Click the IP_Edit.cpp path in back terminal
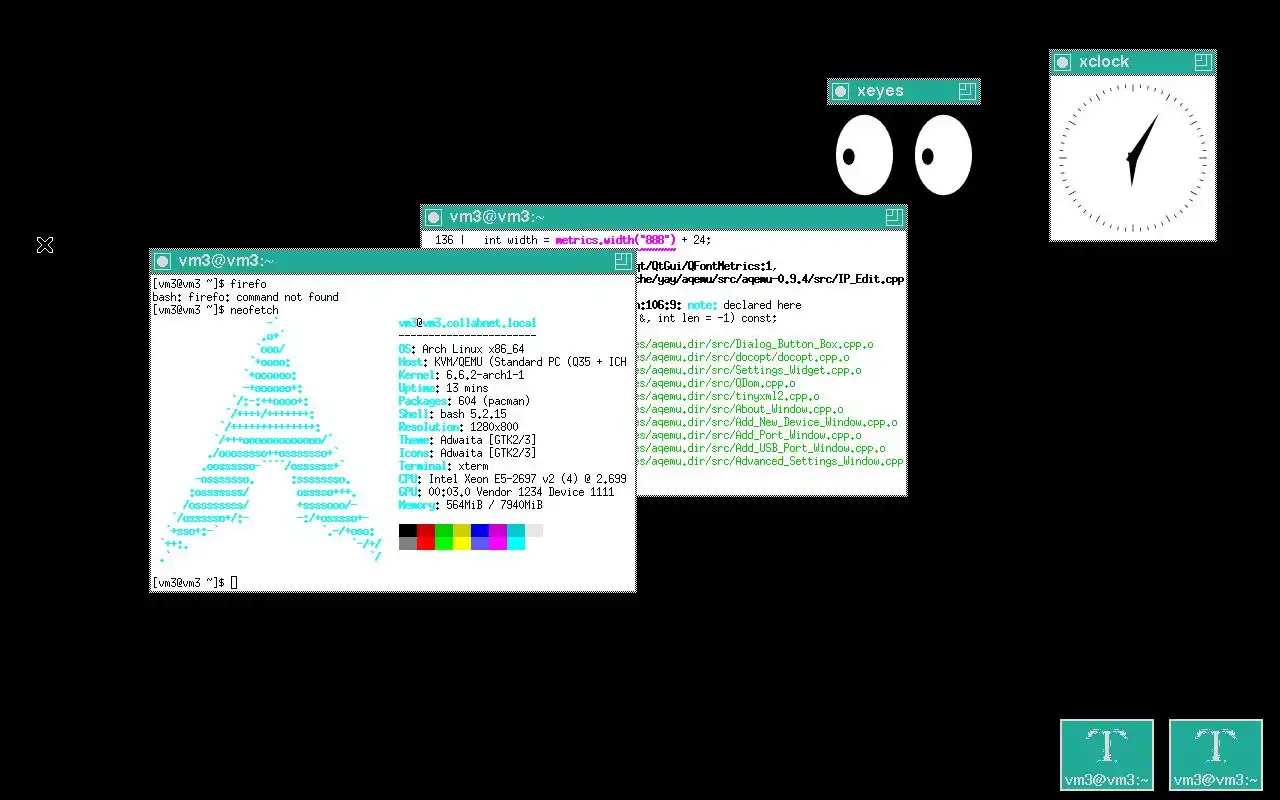 (x=771, y=279)
